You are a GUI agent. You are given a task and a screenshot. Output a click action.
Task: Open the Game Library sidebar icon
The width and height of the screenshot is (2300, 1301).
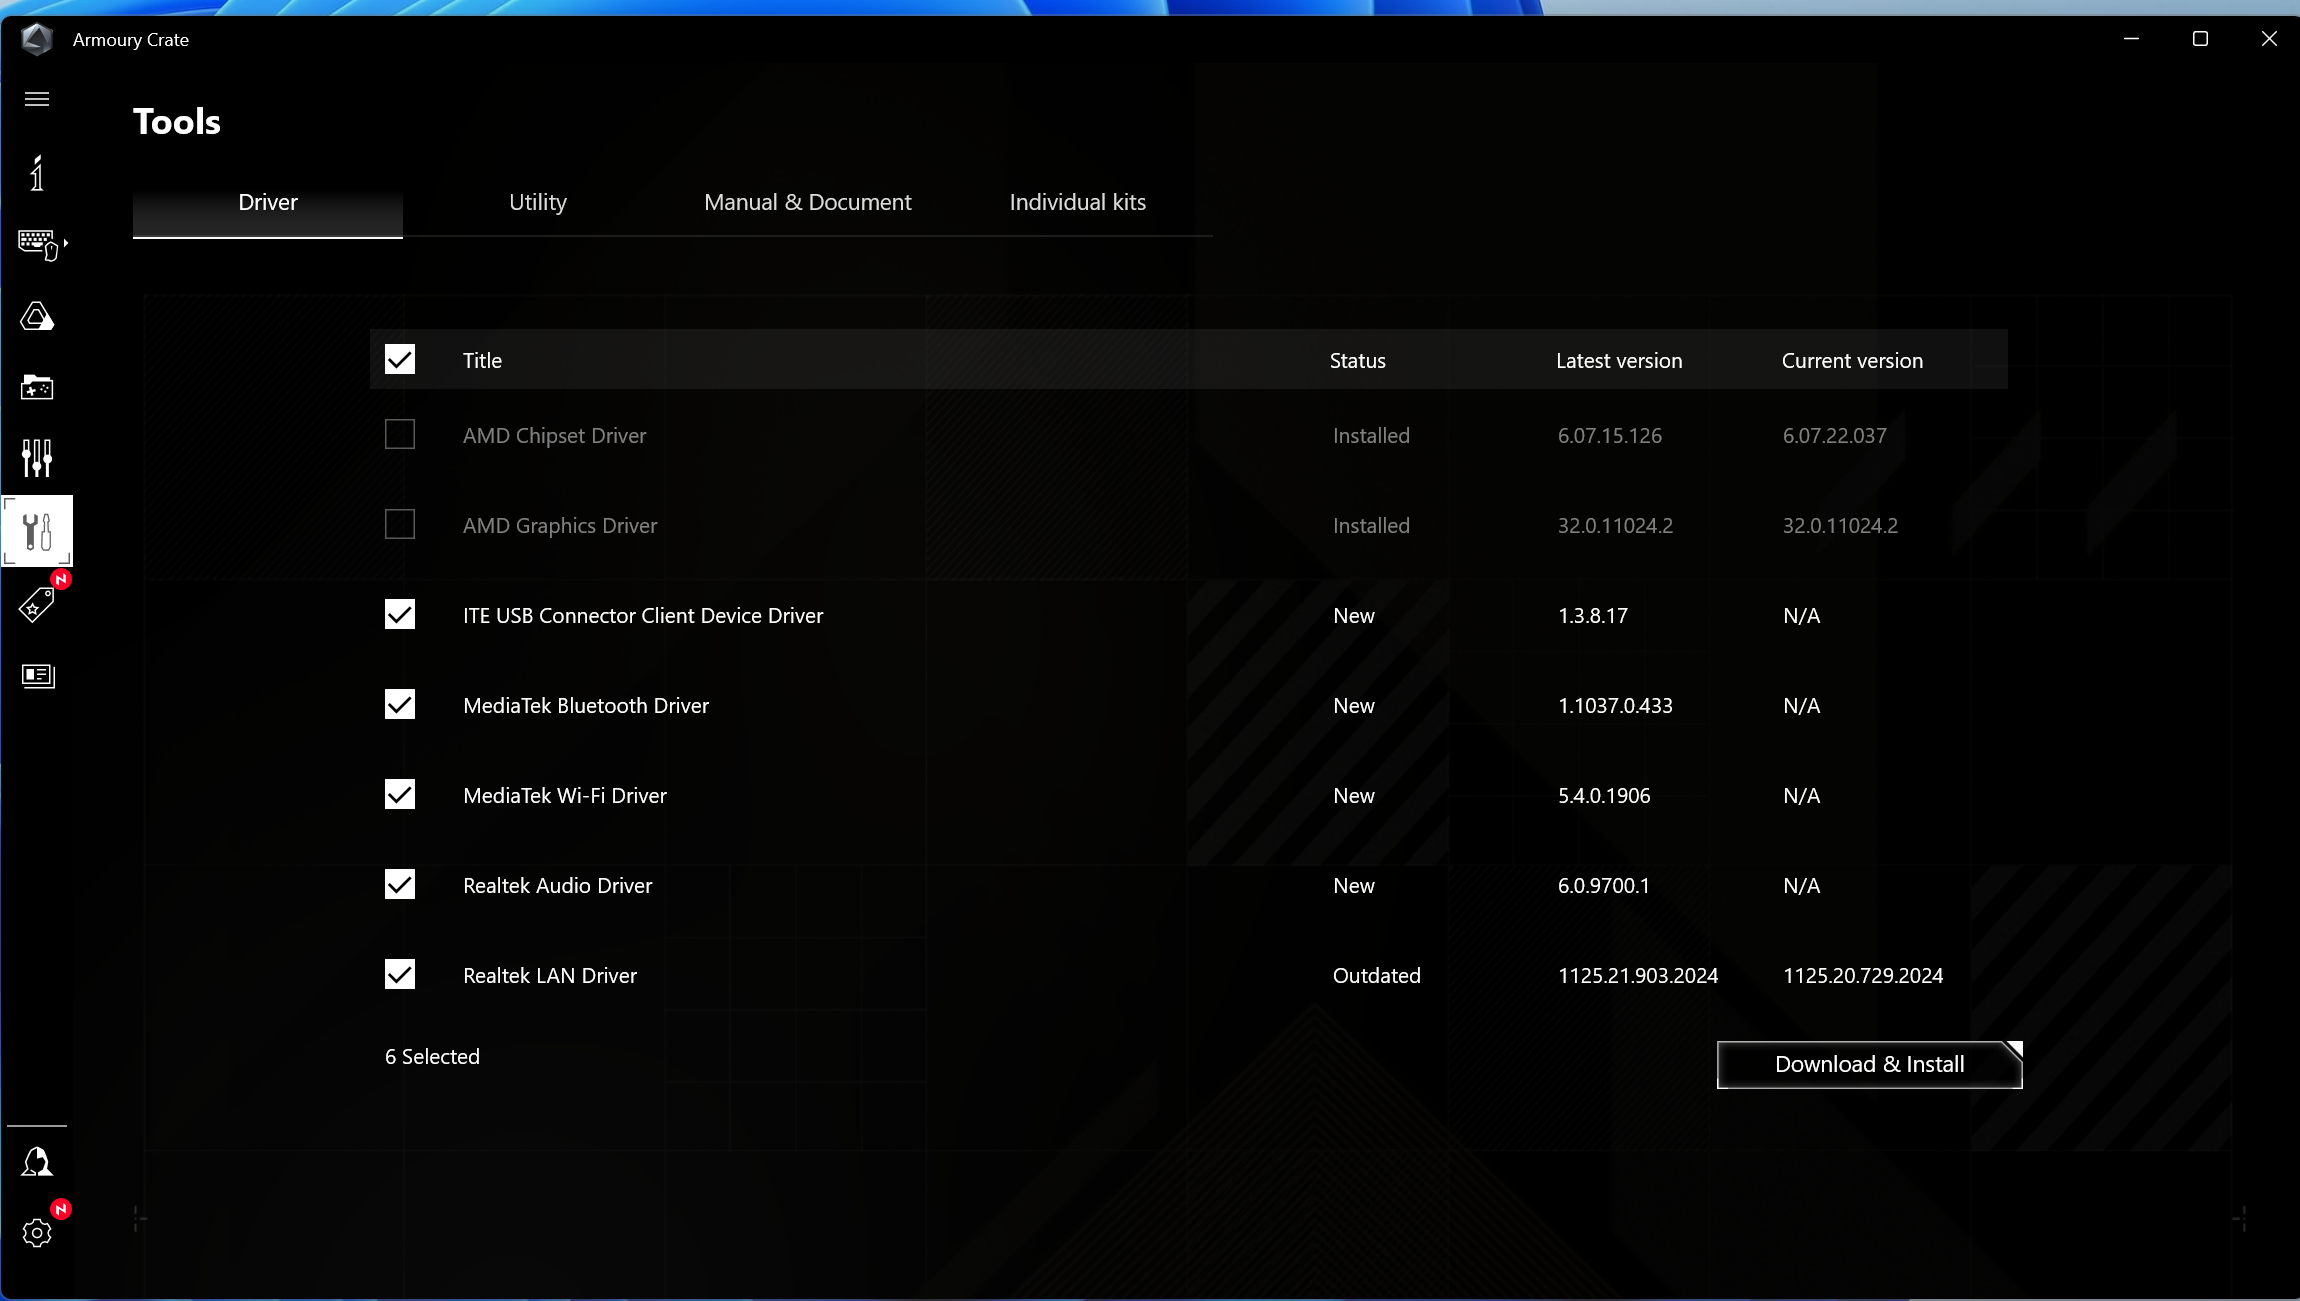tap(37, 387)
